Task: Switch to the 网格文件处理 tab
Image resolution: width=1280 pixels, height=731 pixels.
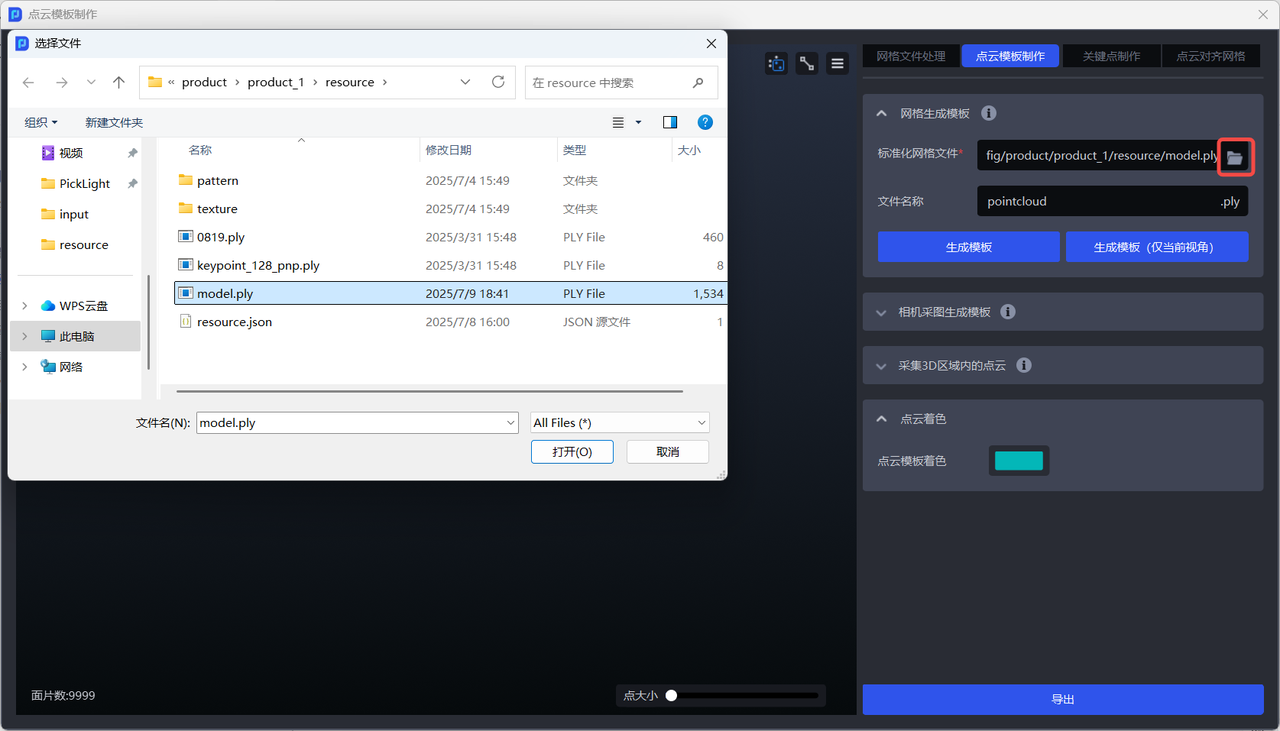Action: click(x=910, y=56)
